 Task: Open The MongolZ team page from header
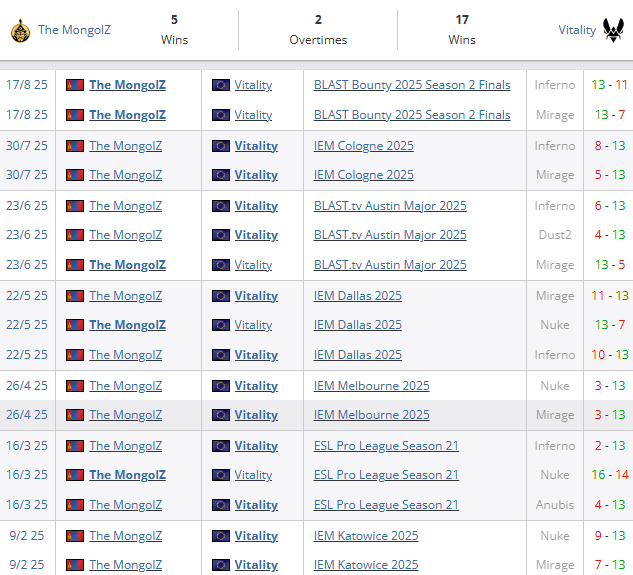point(74,30)
